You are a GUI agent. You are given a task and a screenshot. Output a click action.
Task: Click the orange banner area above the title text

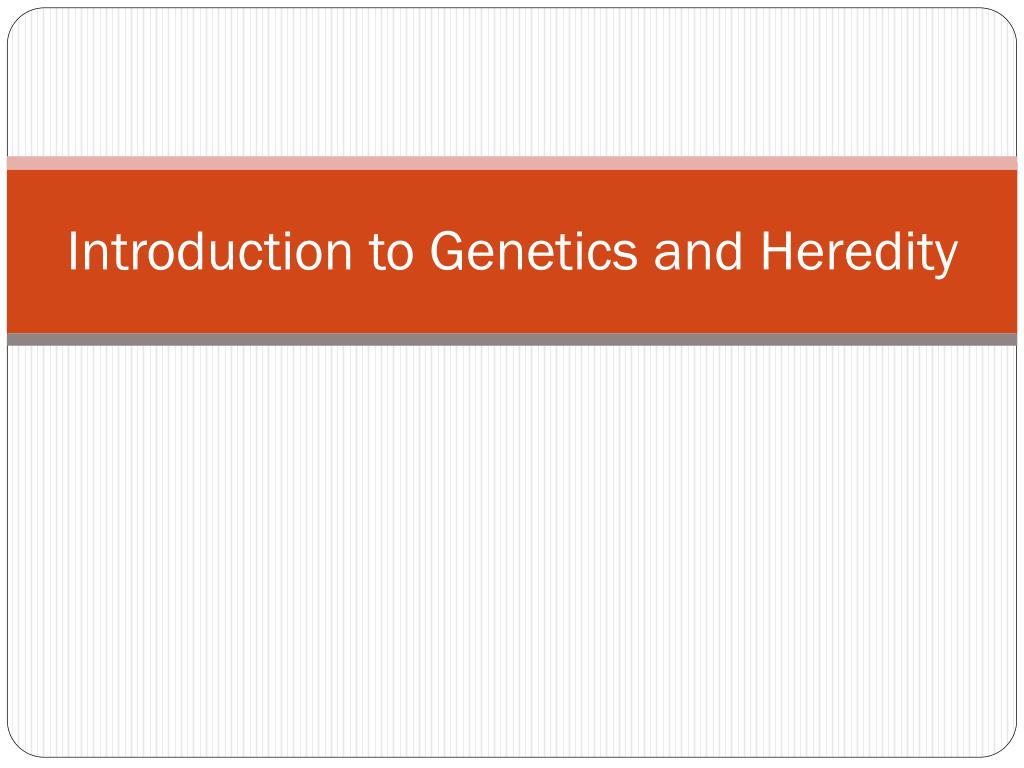[512, 198]
